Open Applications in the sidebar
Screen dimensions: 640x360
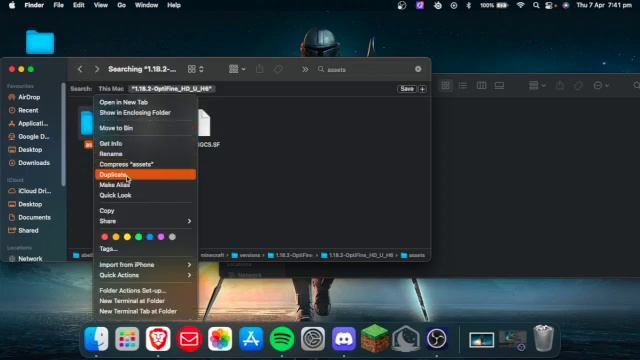pos(33,124)
